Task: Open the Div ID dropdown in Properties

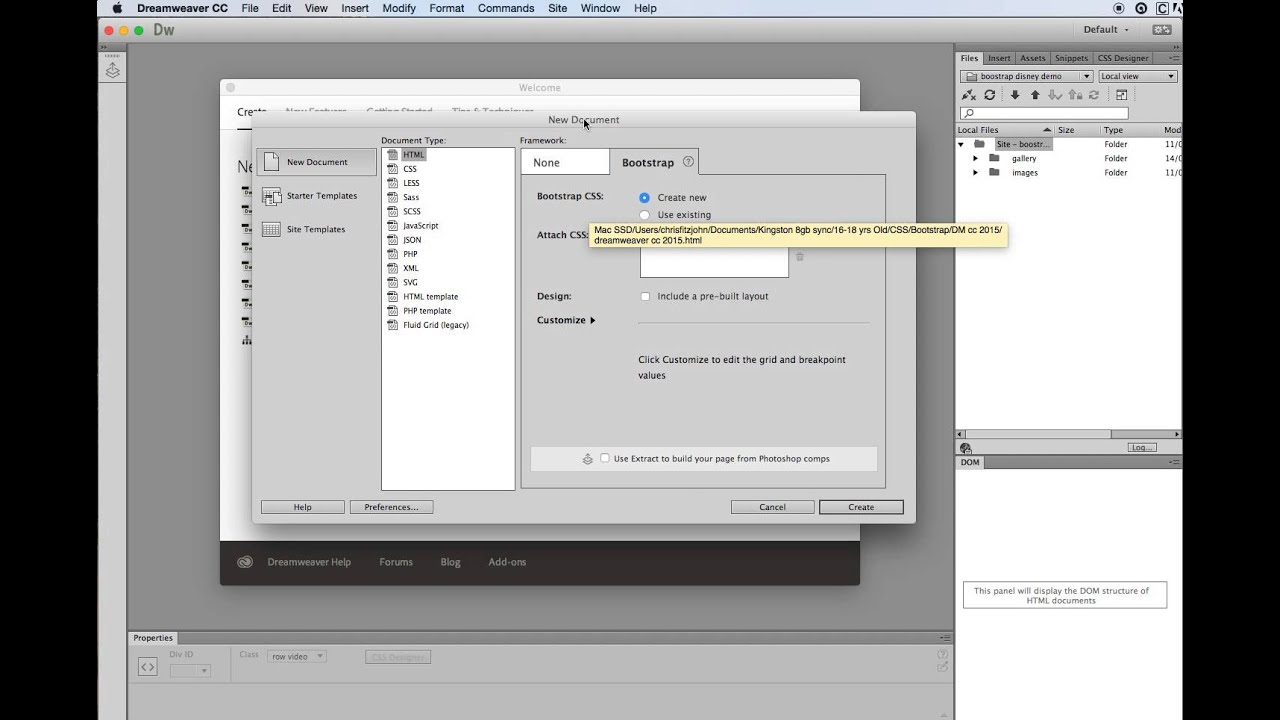Action: 189,671
